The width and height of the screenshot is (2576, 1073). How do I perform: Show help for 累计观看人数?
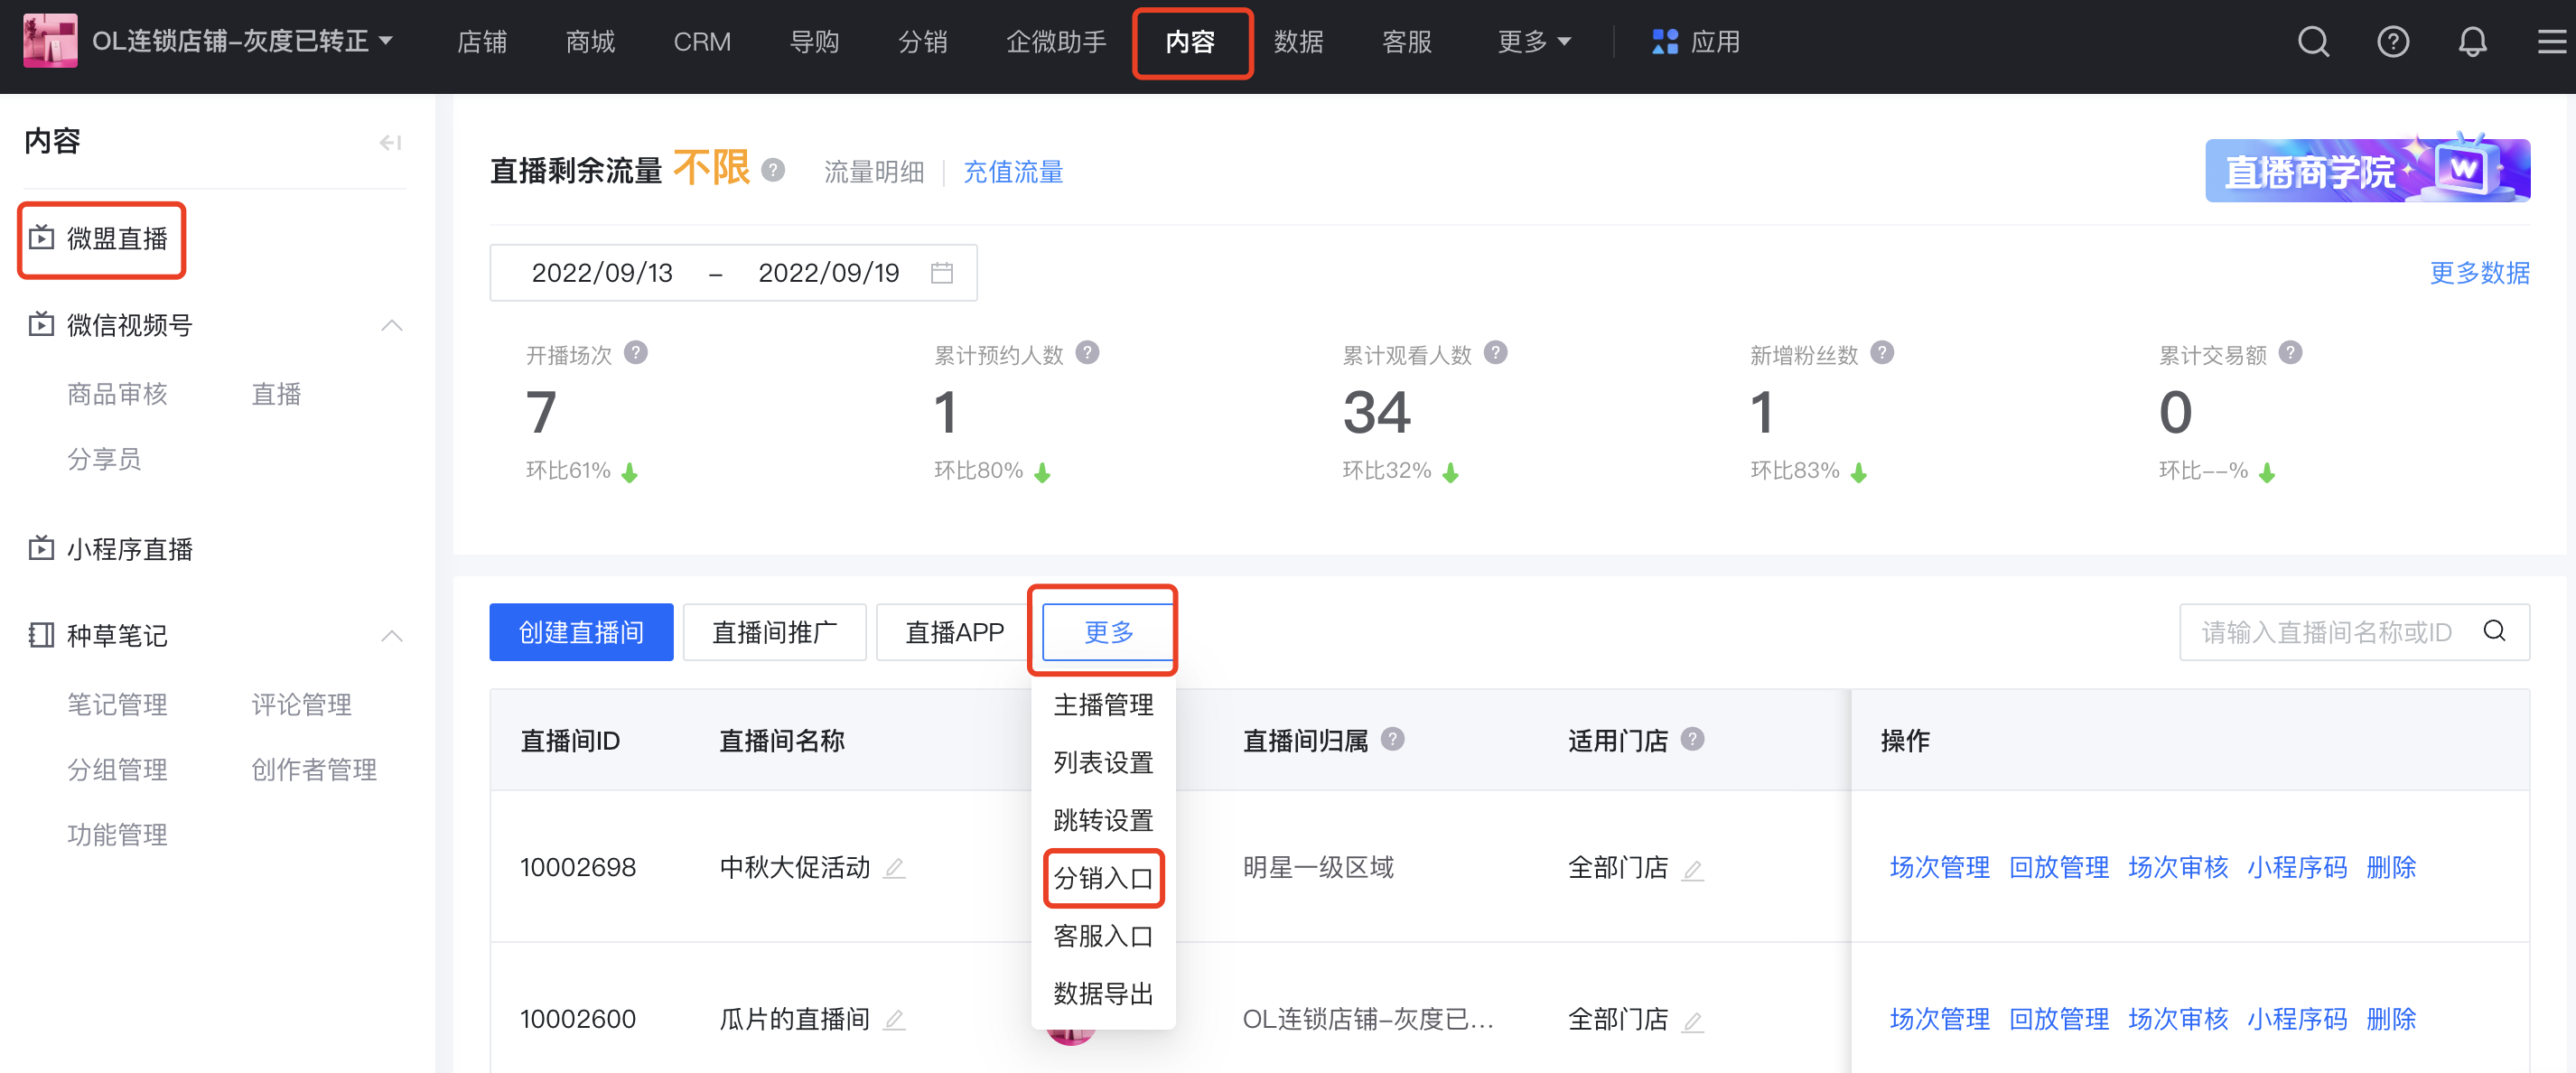[x=1495, y=353]
